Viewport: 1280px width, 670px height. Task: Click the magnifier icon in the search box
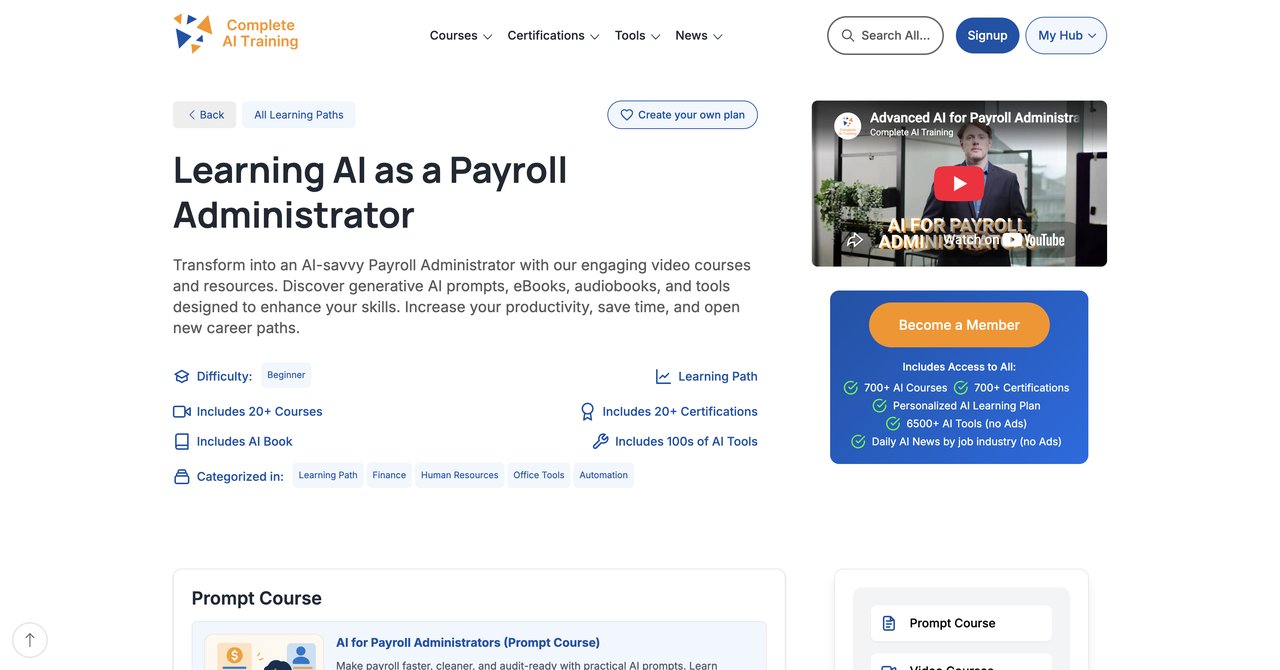[x=848, y=35]
